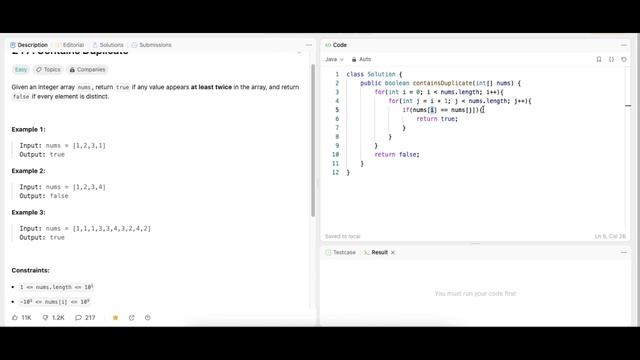Click 'return true;' code on line 6

[437, 119]
